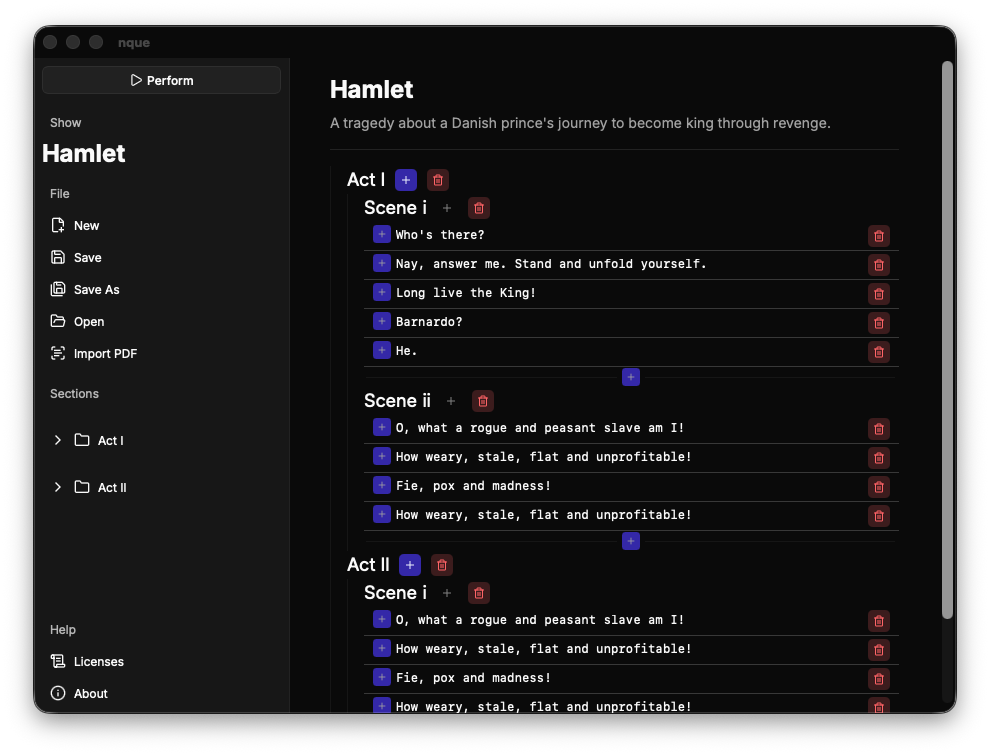
Task: Click the "He." line text
Action: point(406,351)
